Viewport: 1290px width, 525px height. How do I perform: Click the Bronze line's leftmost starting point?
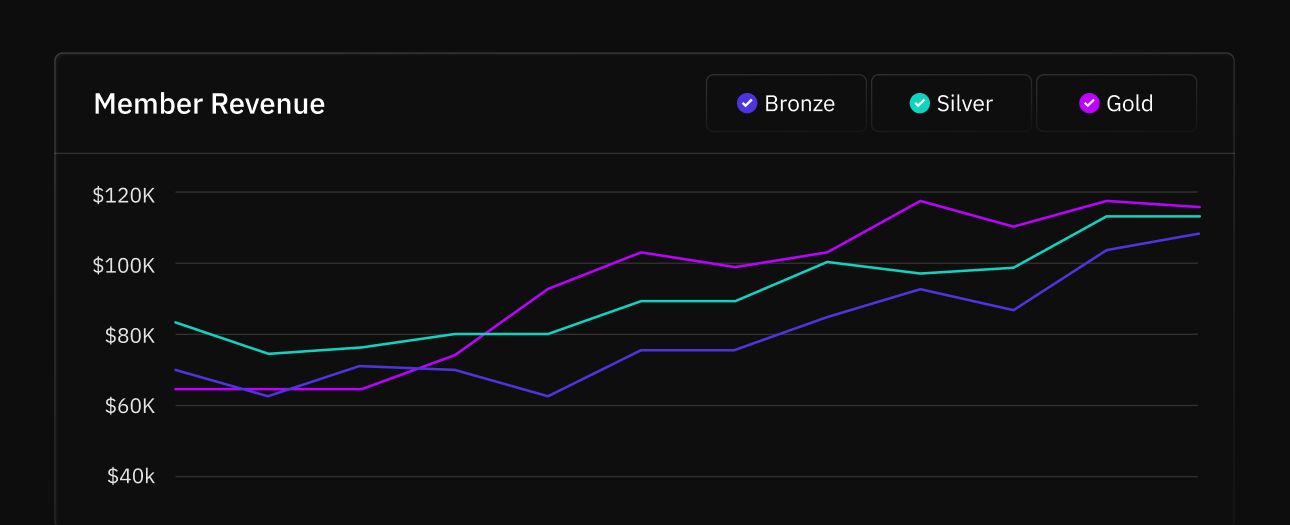[176, 370]
